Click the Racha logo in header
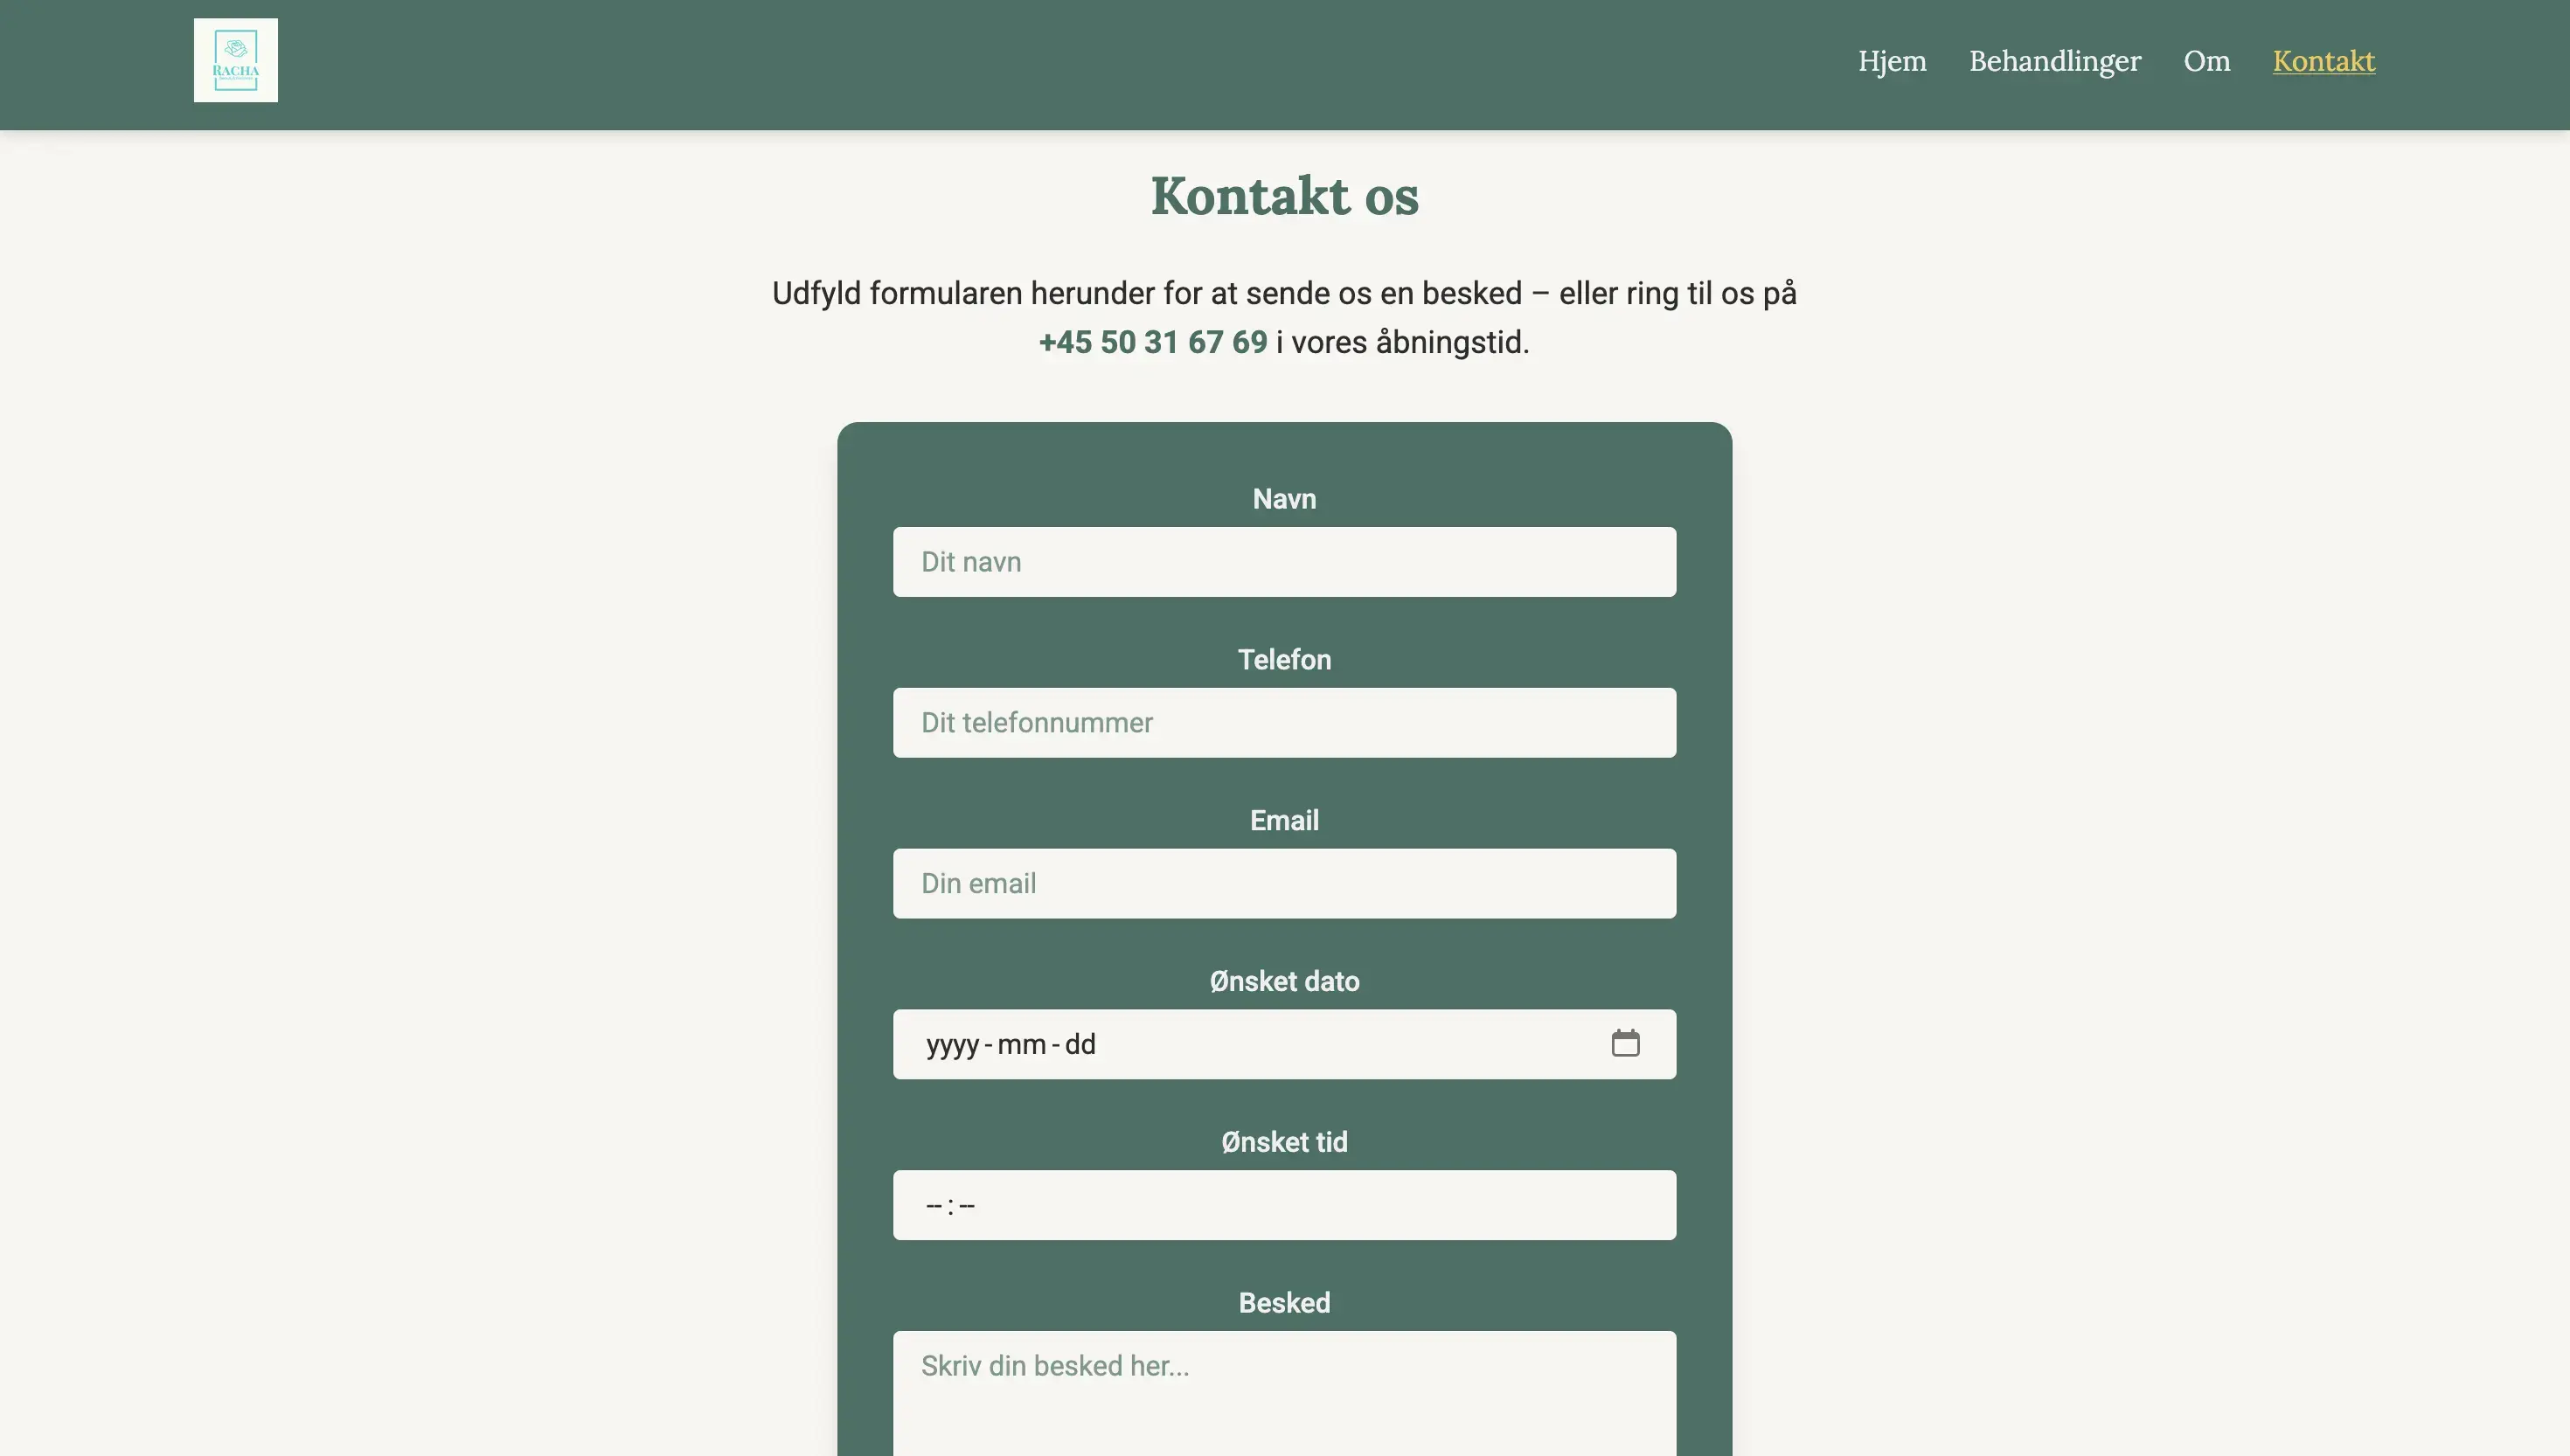 tap(236, 60)
